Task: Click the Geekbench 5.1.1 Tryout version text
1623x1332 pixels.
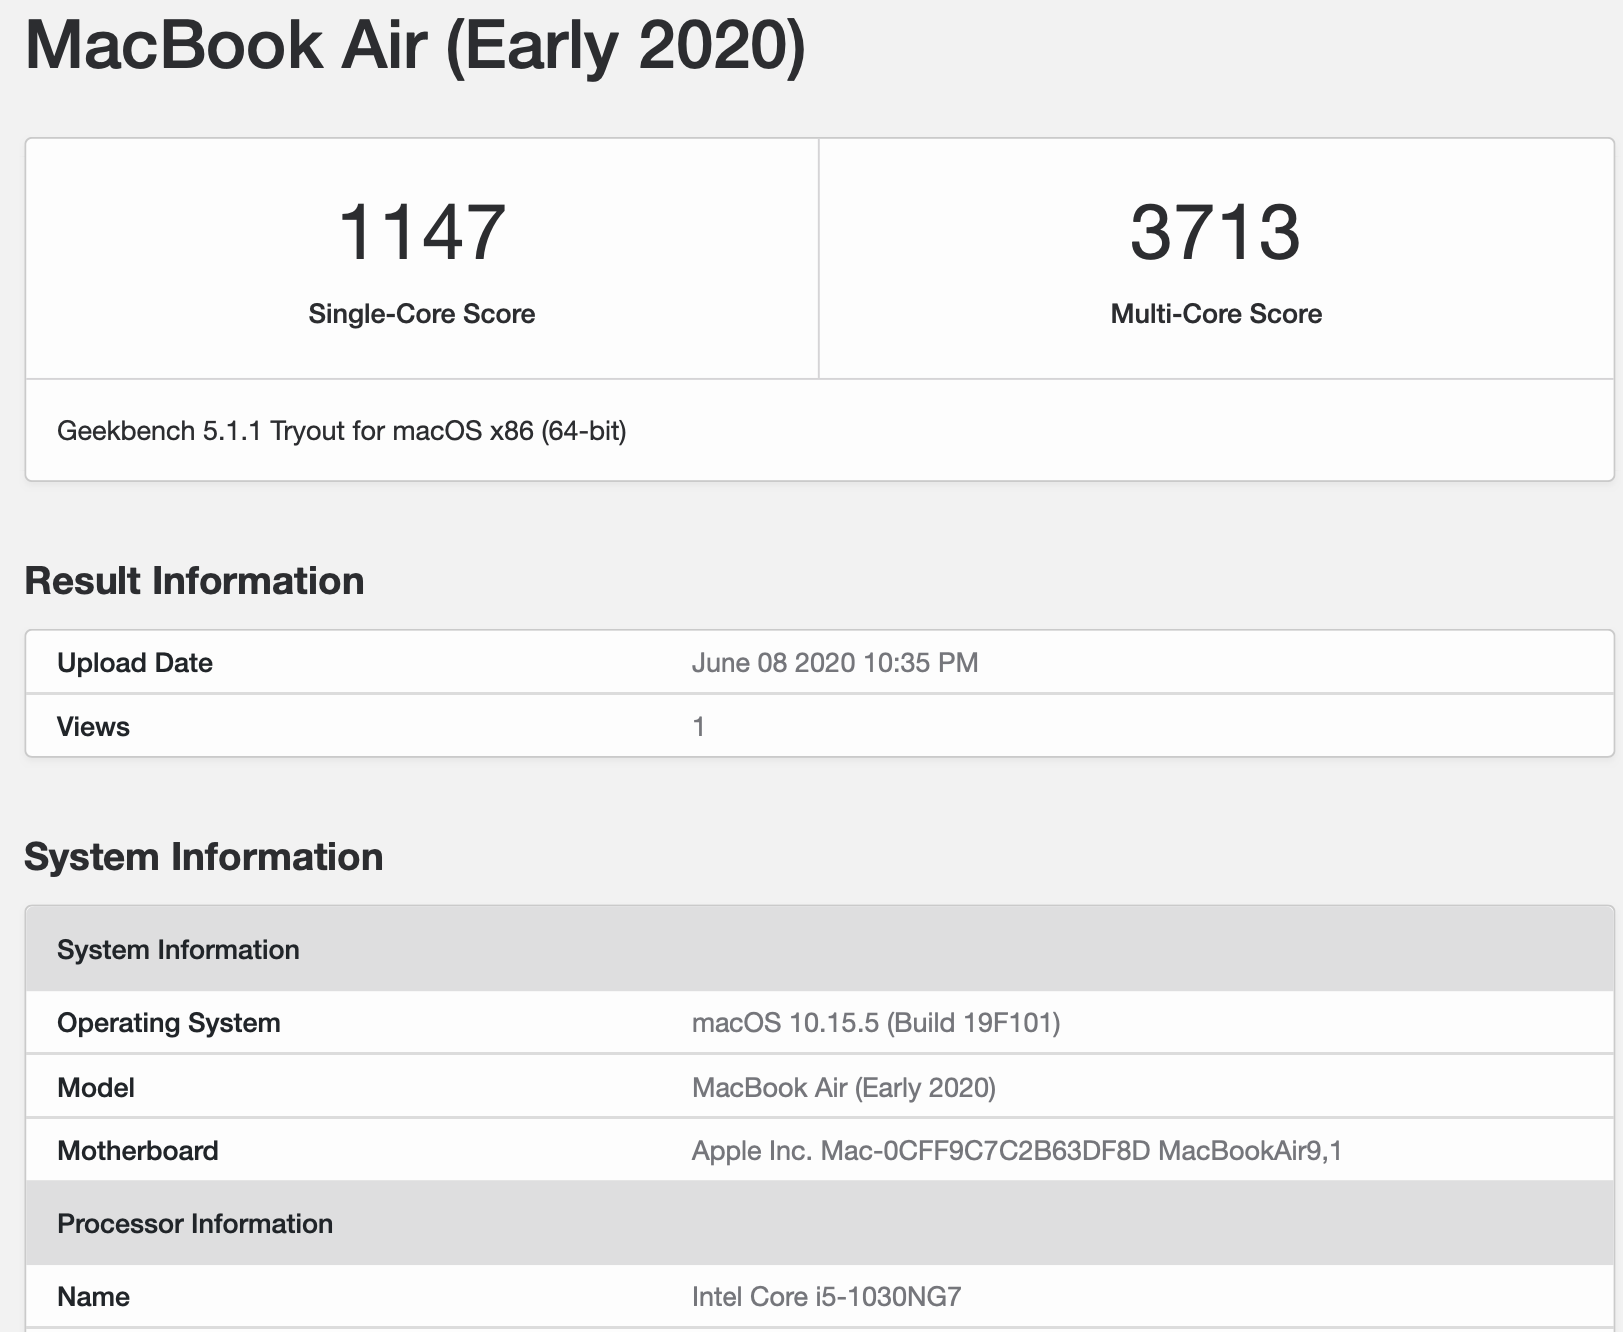Action: tap(341, 431)
